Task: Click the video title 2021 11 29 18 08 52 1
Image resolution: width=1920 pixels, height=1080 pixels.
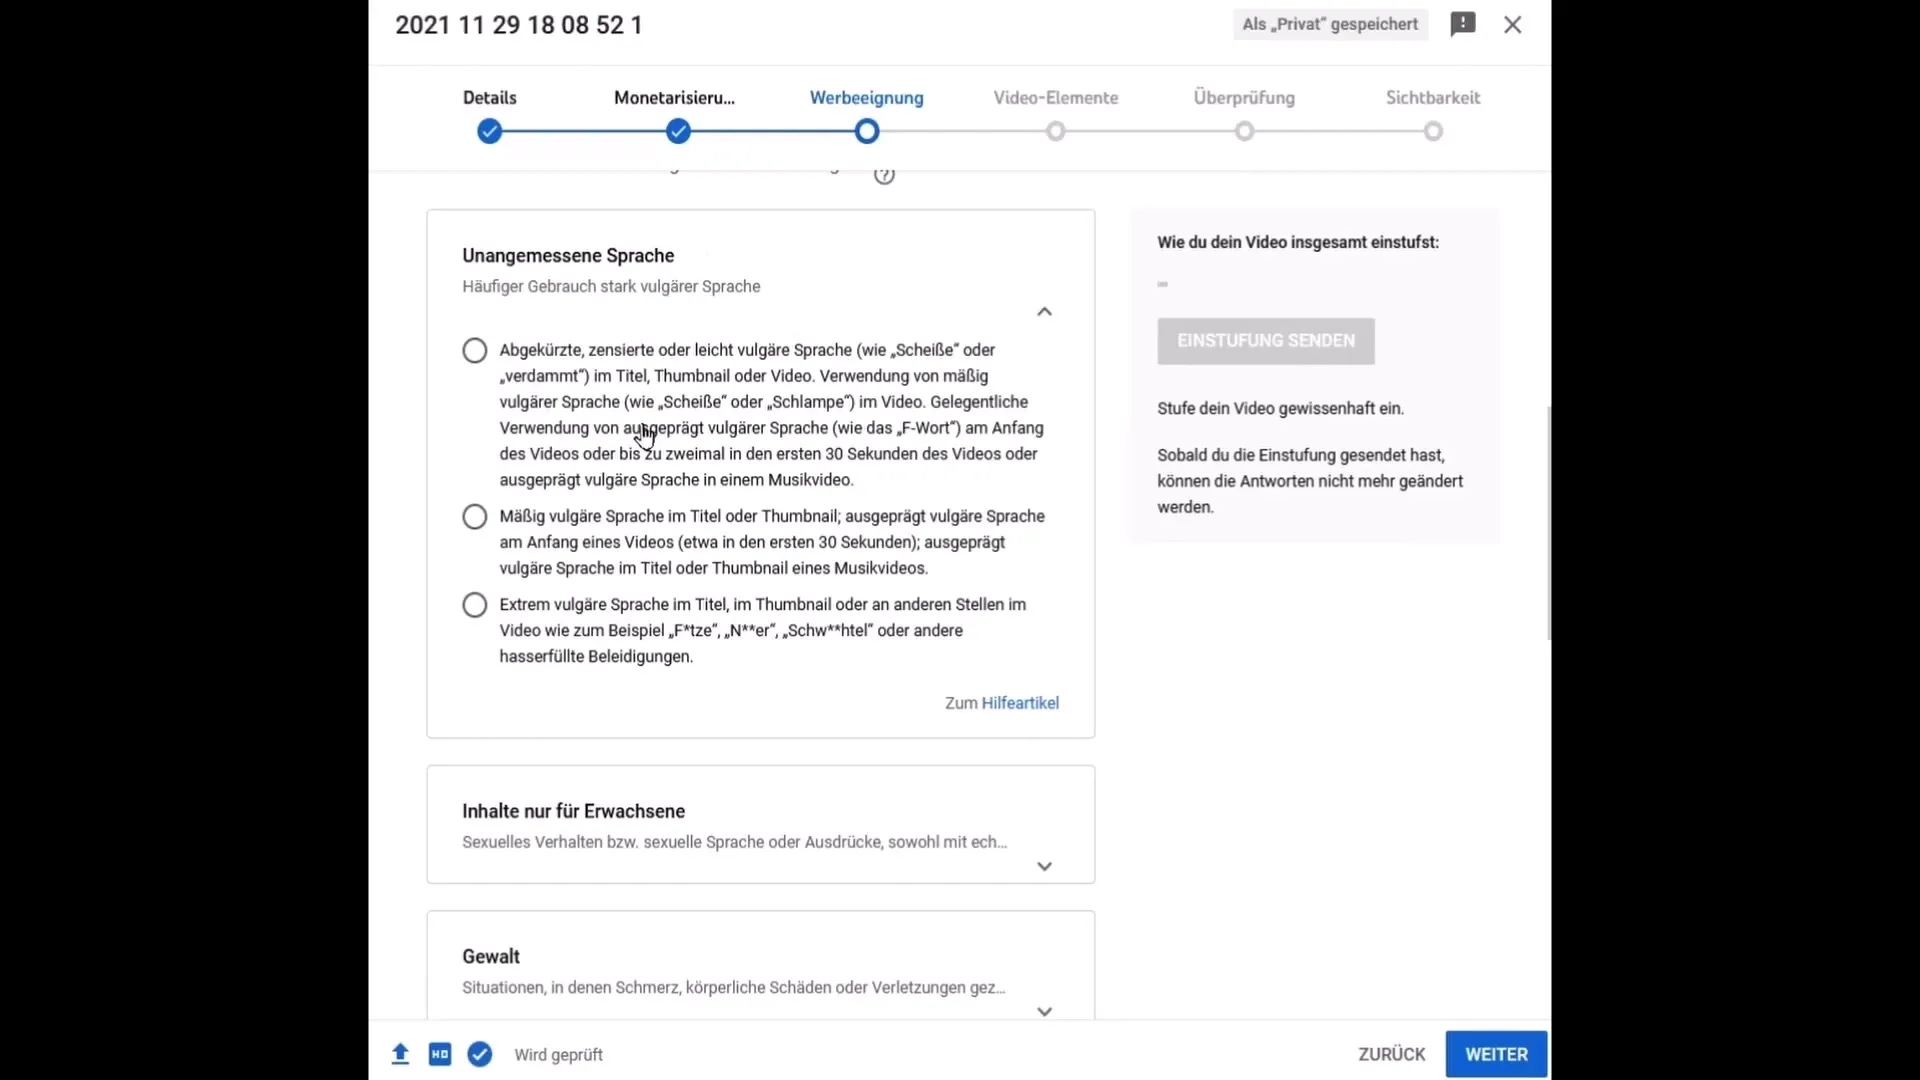Action: click(519, 25)
